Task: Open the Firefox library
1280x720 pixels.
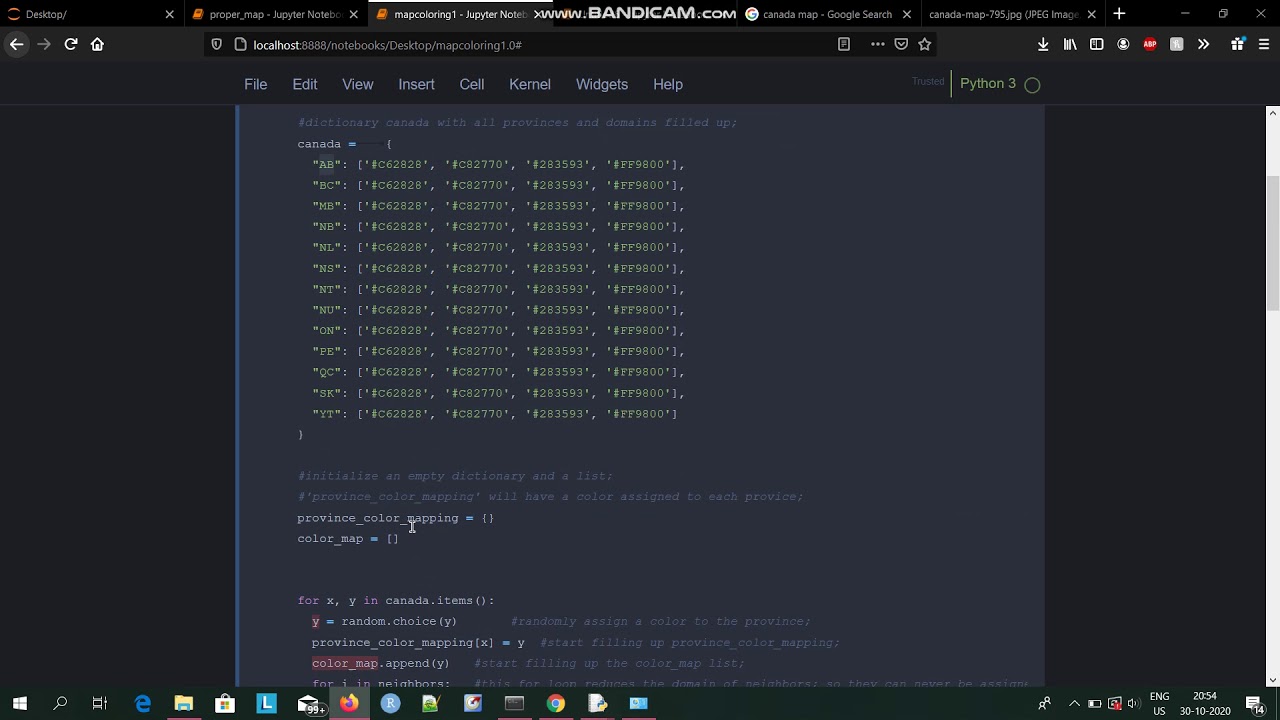Action: 1070,44
